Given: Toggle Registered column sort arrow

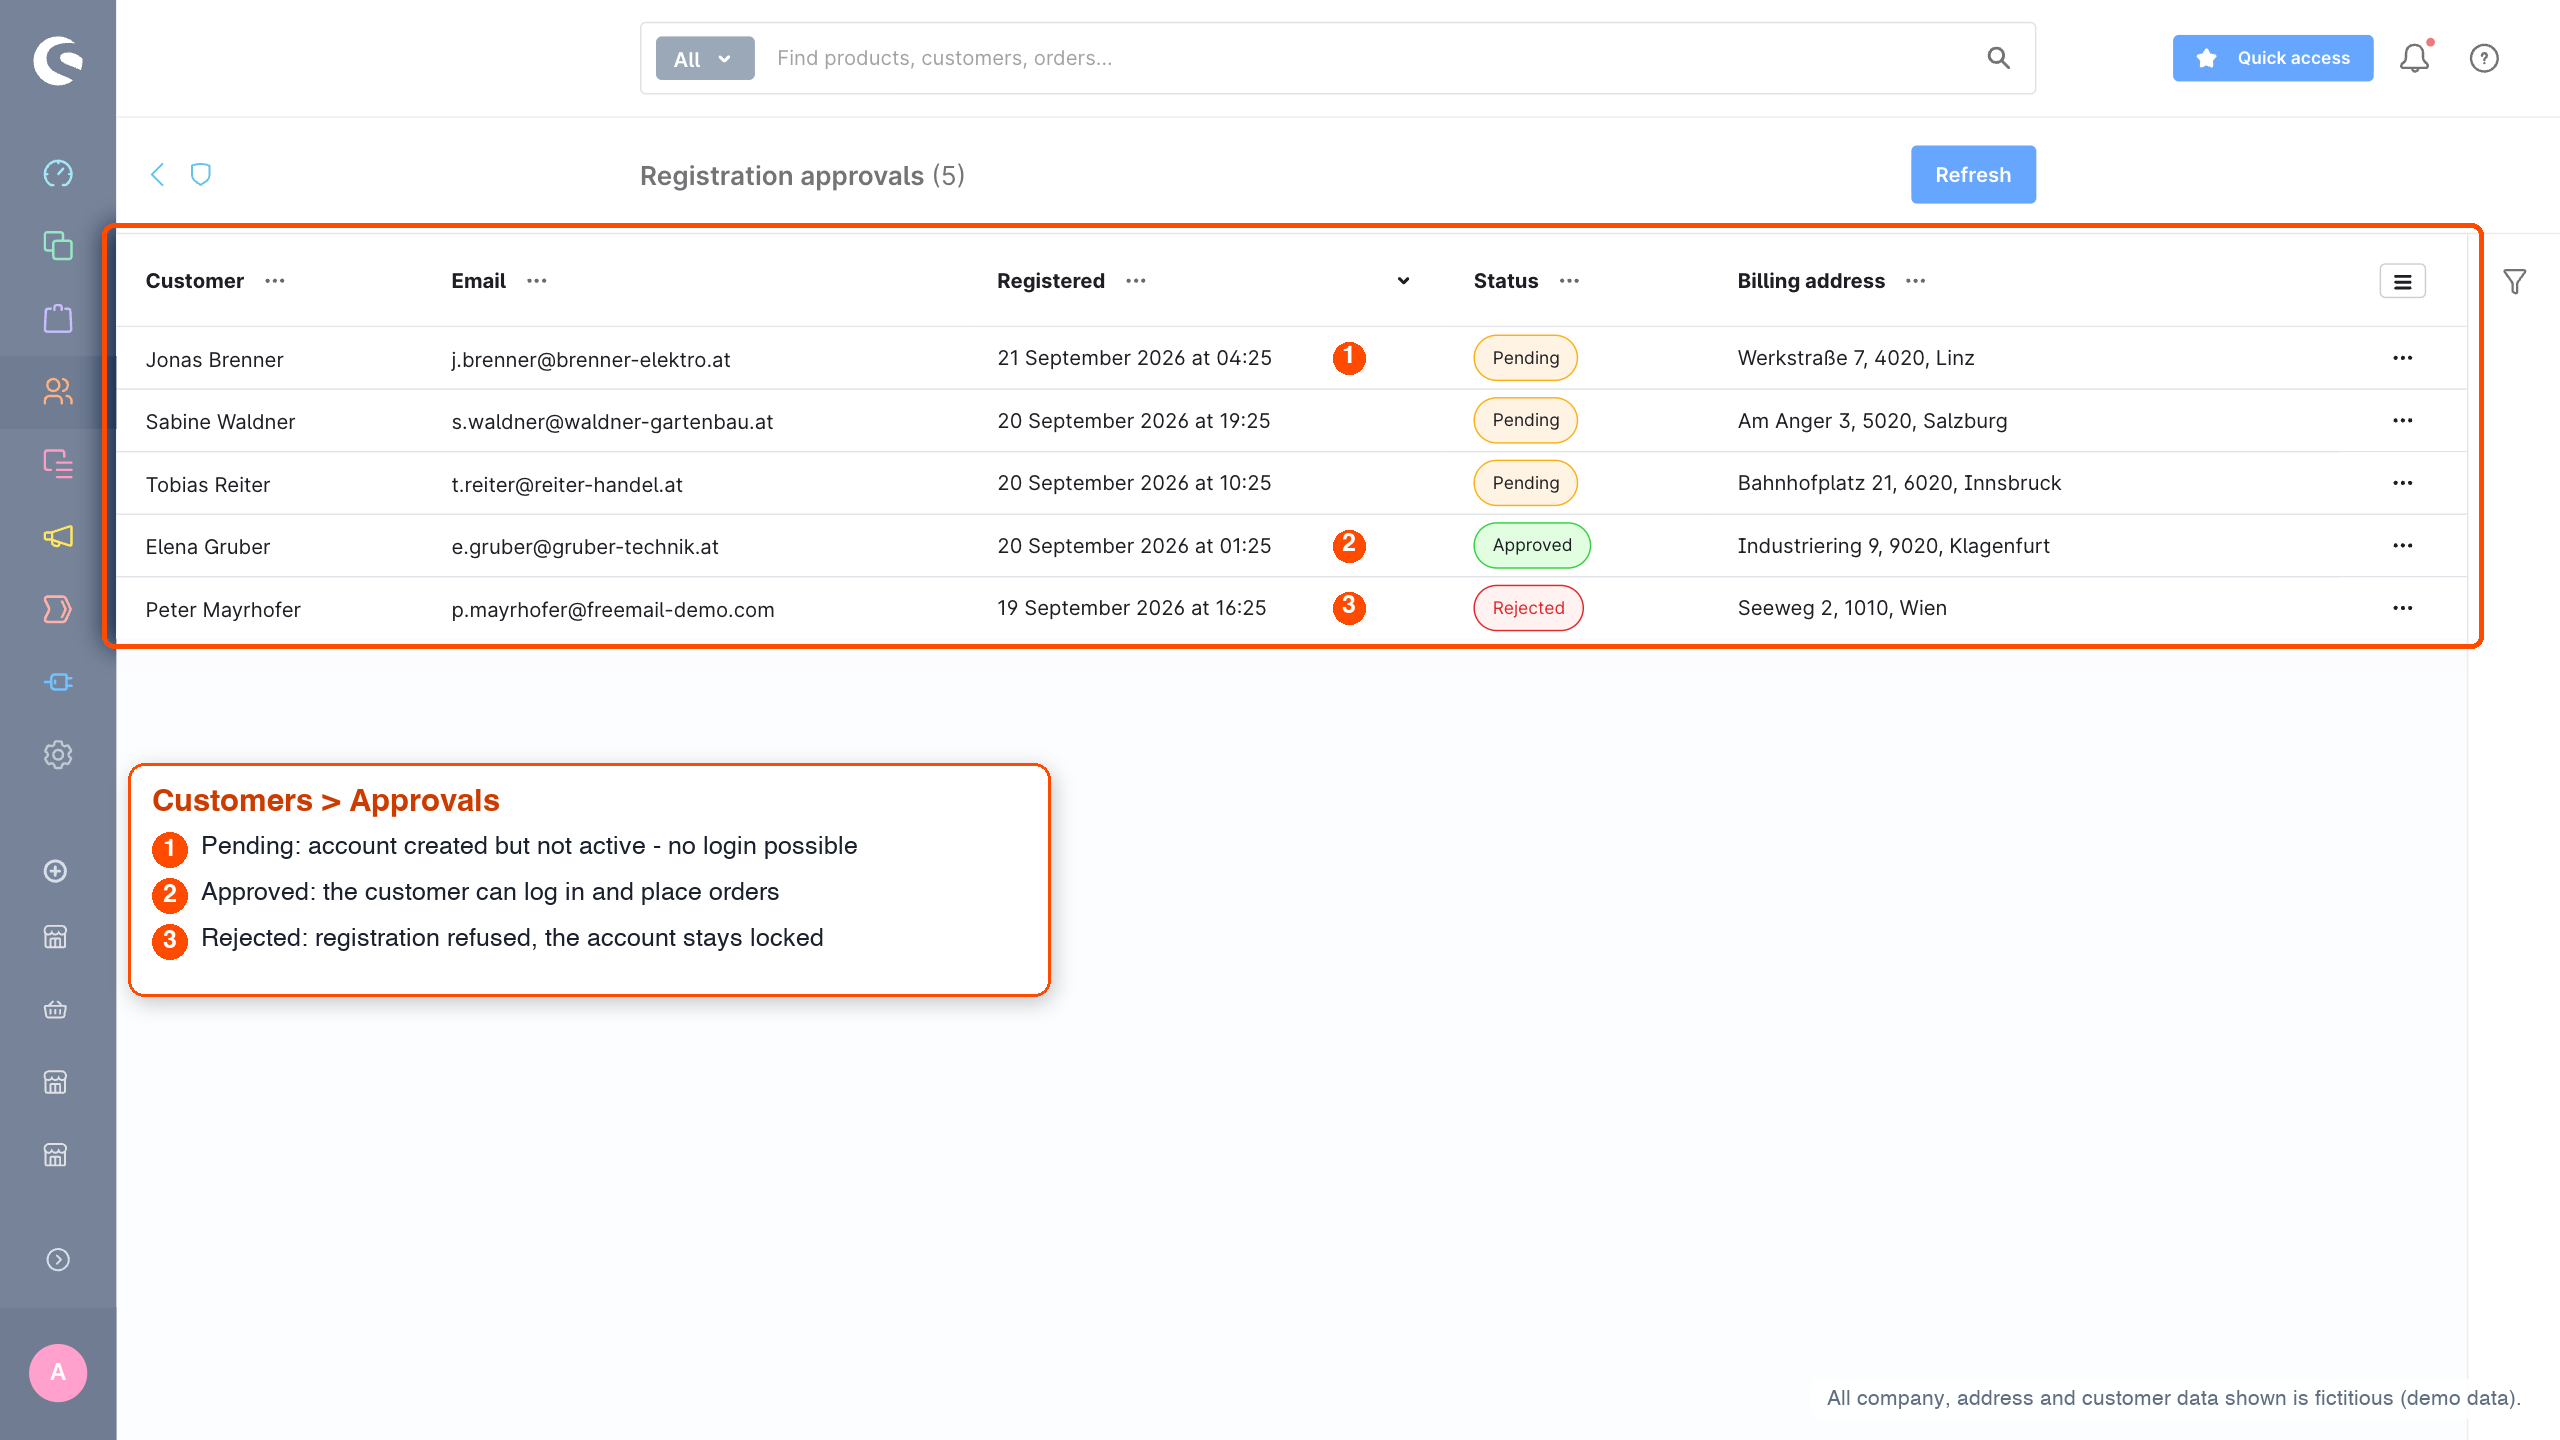Looking at the screenshot, I should point(1403,281).
